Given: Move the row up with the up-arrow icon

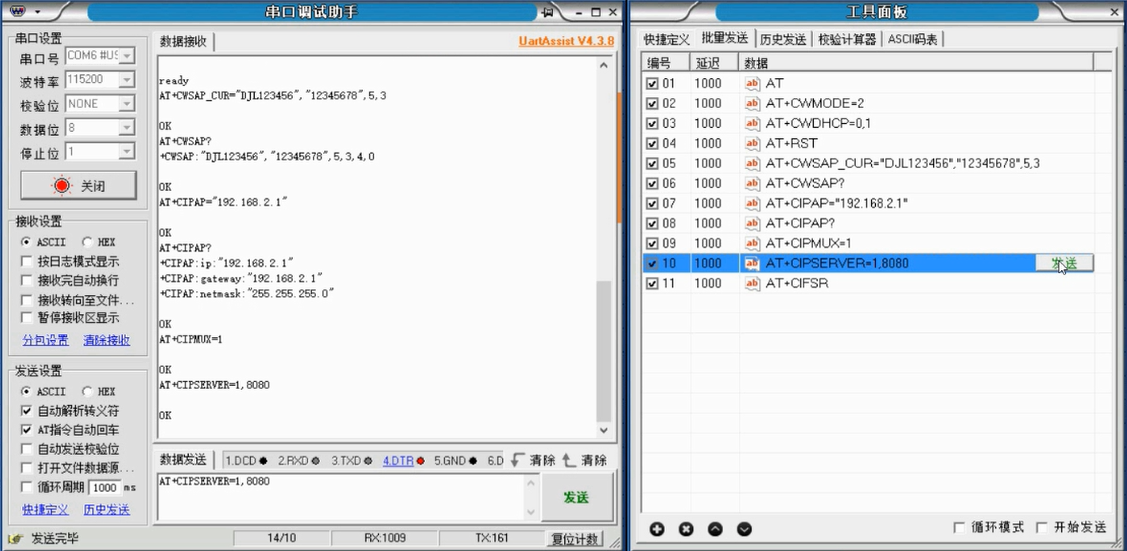Looking at the screenshot, I should tap(715, 529).
